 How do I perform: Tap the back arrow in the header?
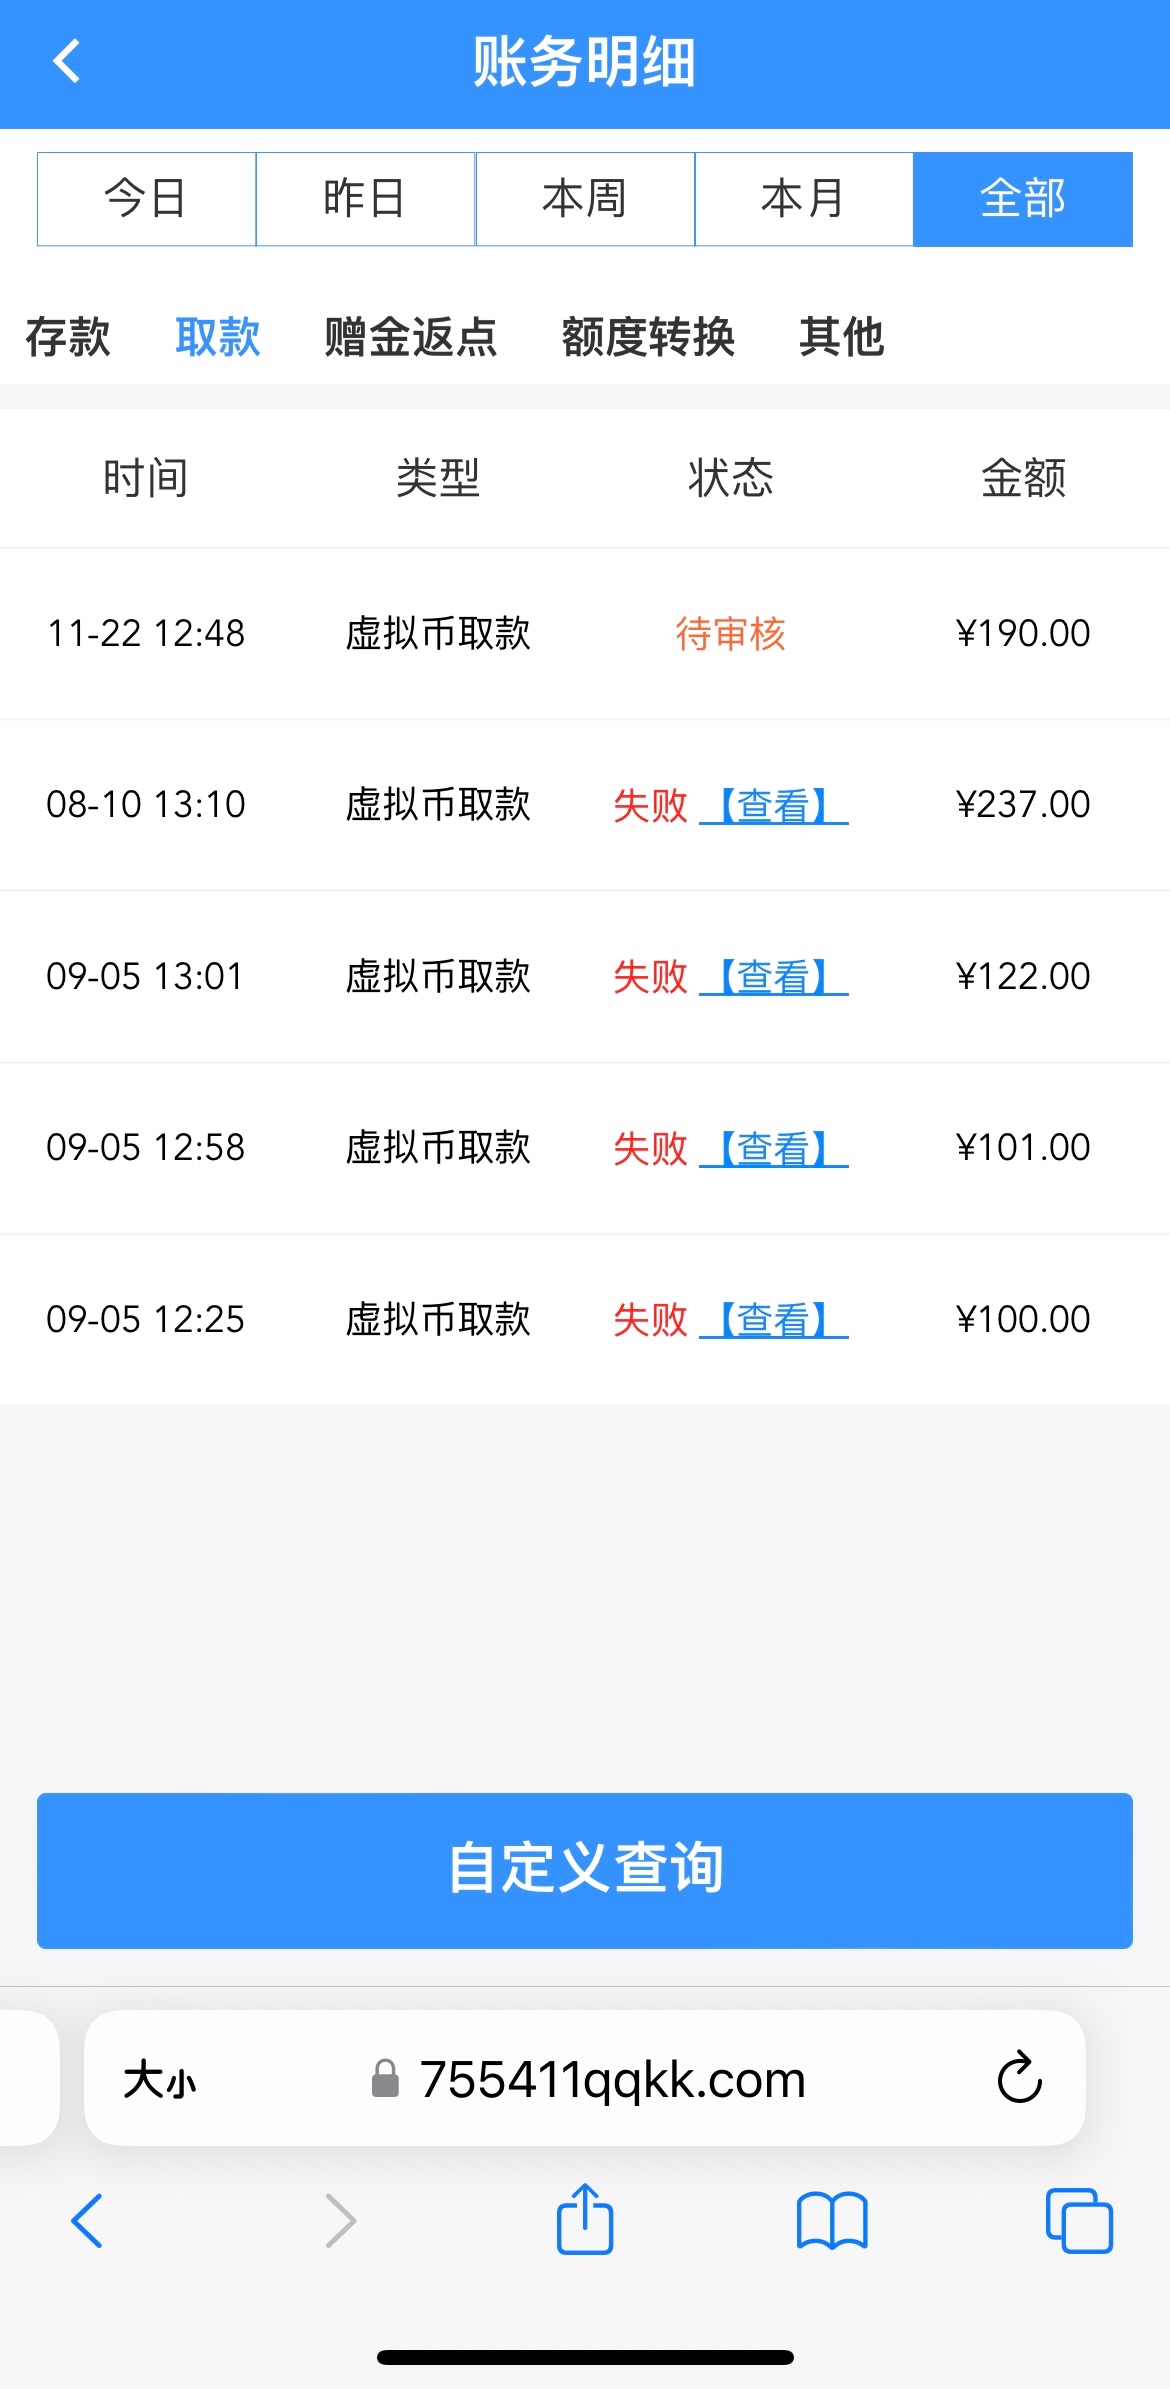click(x=67, y=62)
